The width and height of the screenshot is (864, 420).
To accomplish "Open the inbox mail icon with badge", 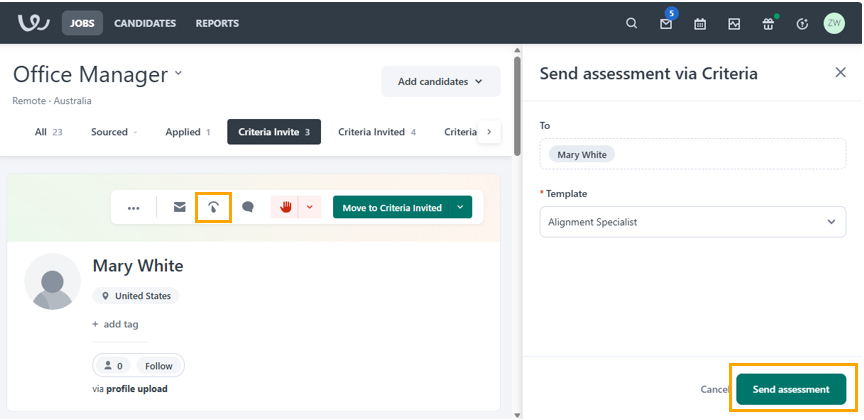I will pos(666,23).
